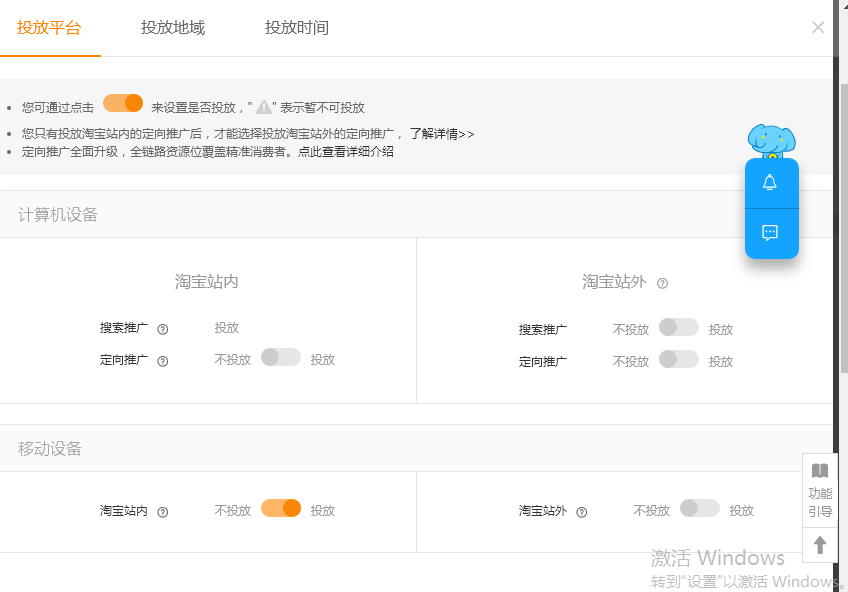848x592 pixels.
Task: Click the vertical scrollbar thumb
Action: click(x=844, y=228)
